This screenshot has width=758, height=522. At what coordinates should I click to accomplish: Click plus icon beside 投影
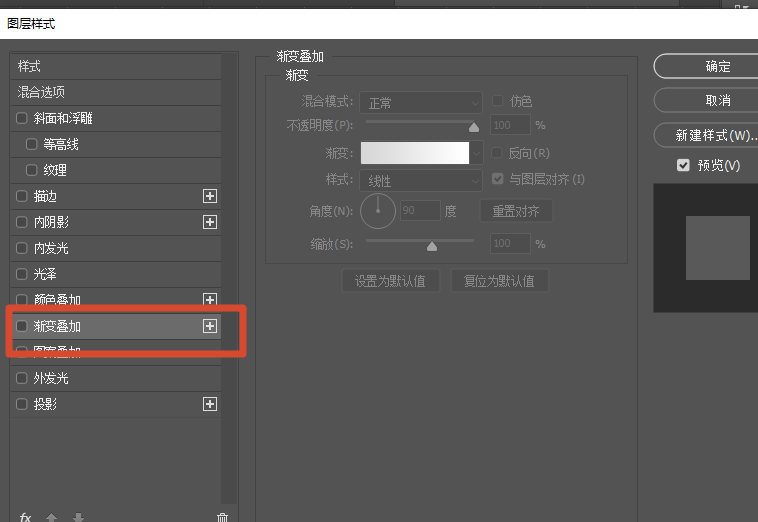tap(210, 404)
